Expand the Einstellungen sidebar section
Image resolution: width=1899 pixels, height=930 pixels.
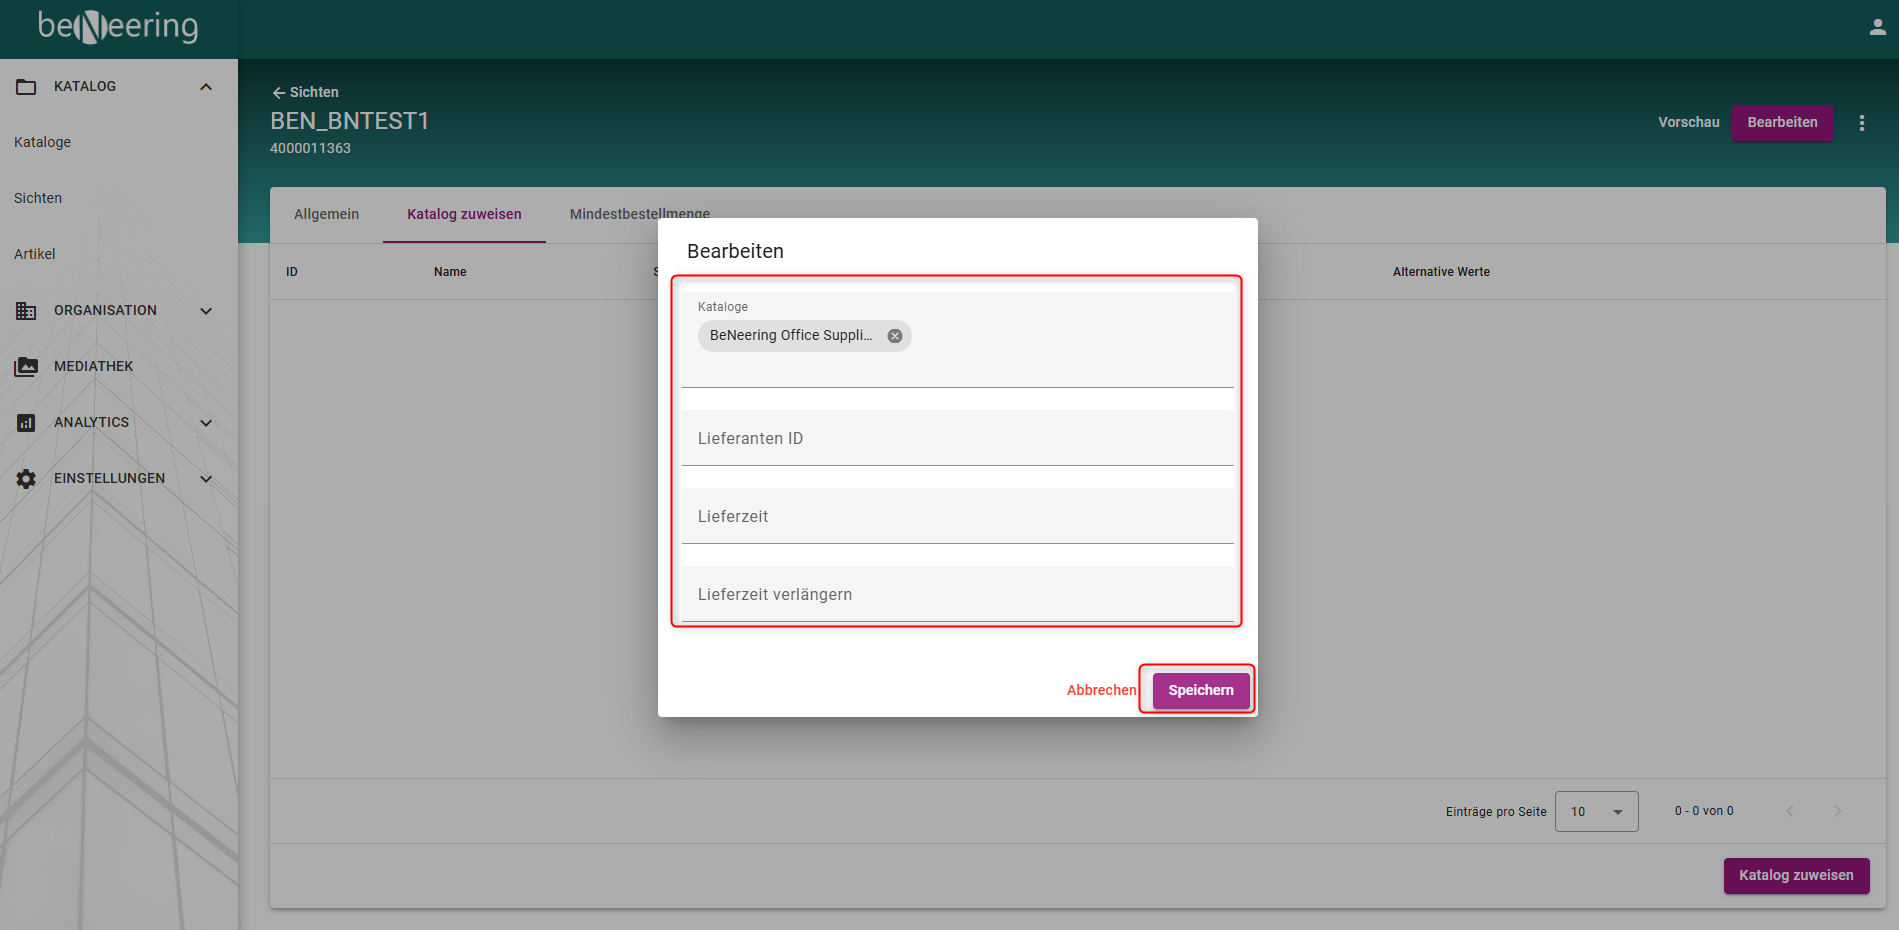pyautogui.click(x=206, y=479)
